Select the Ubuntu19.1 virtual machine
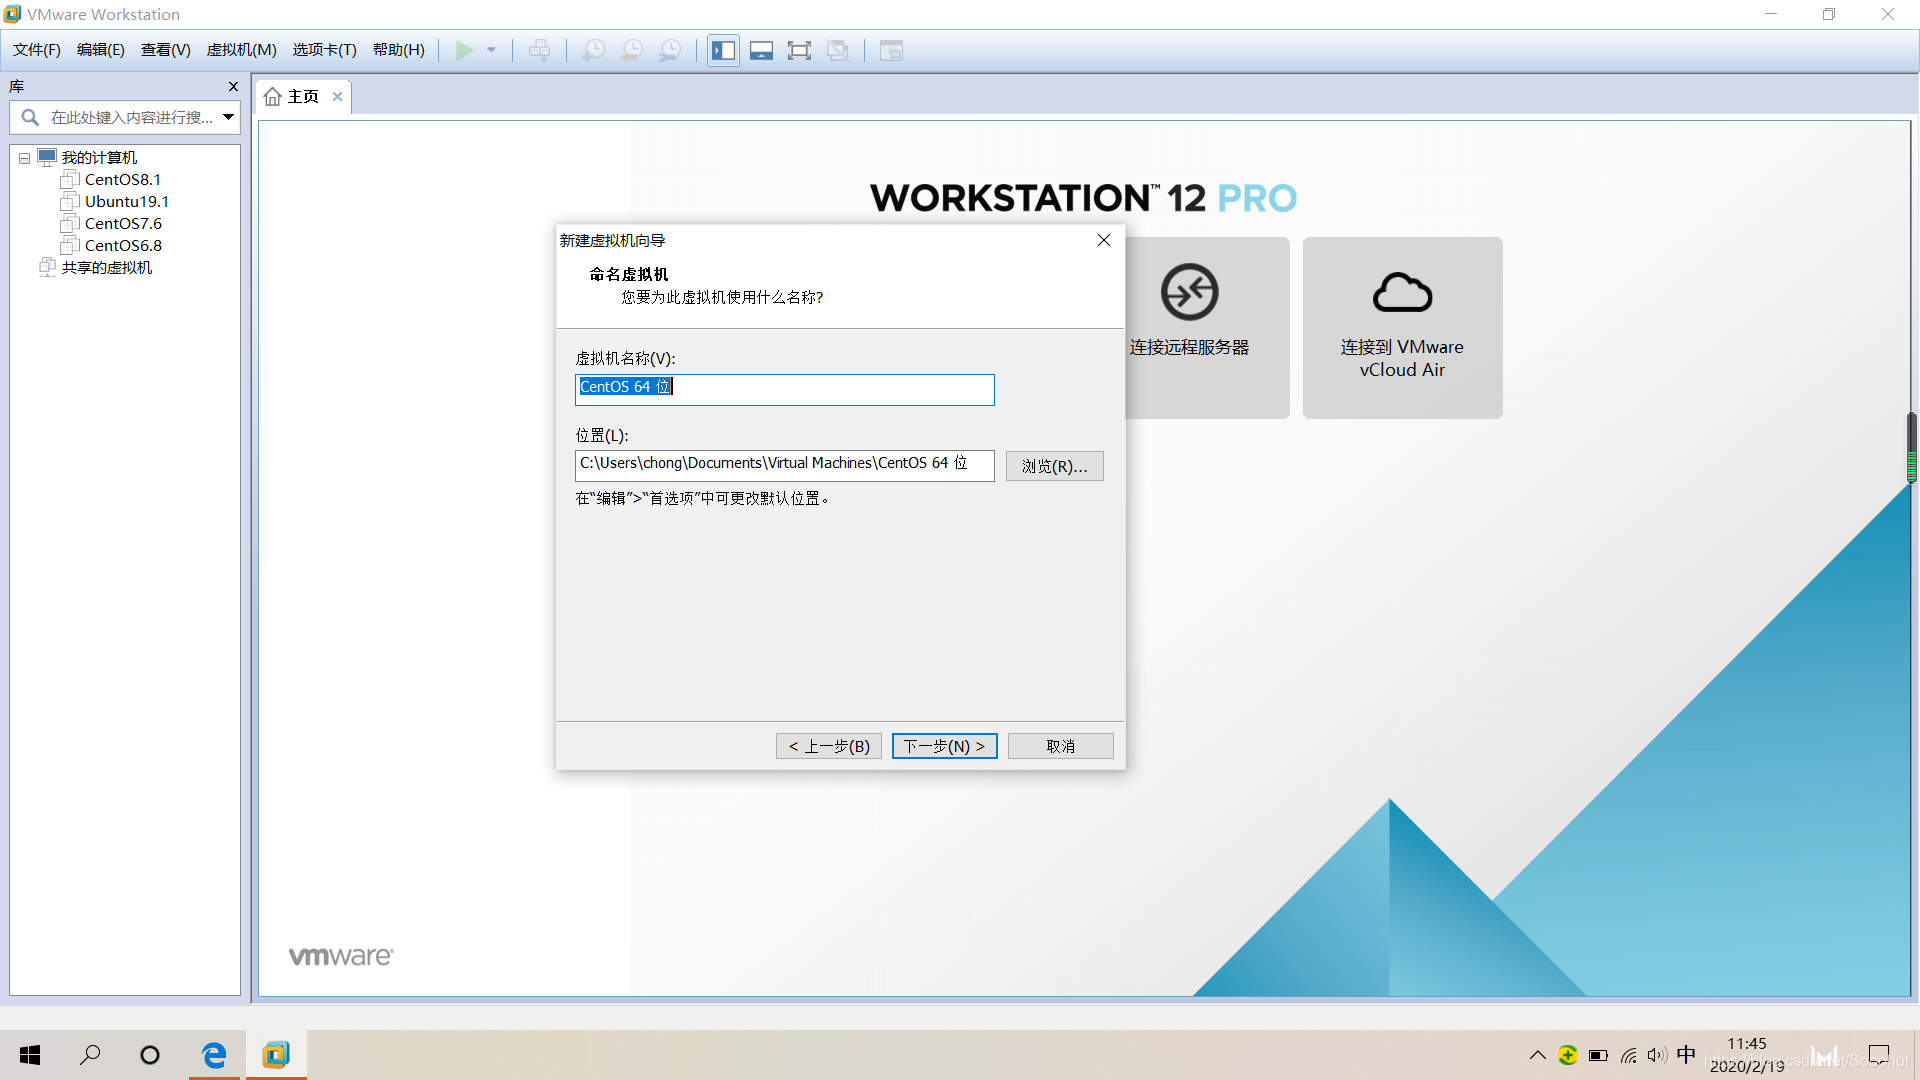Viewport: 1920px width, 1080px height. 126,202
